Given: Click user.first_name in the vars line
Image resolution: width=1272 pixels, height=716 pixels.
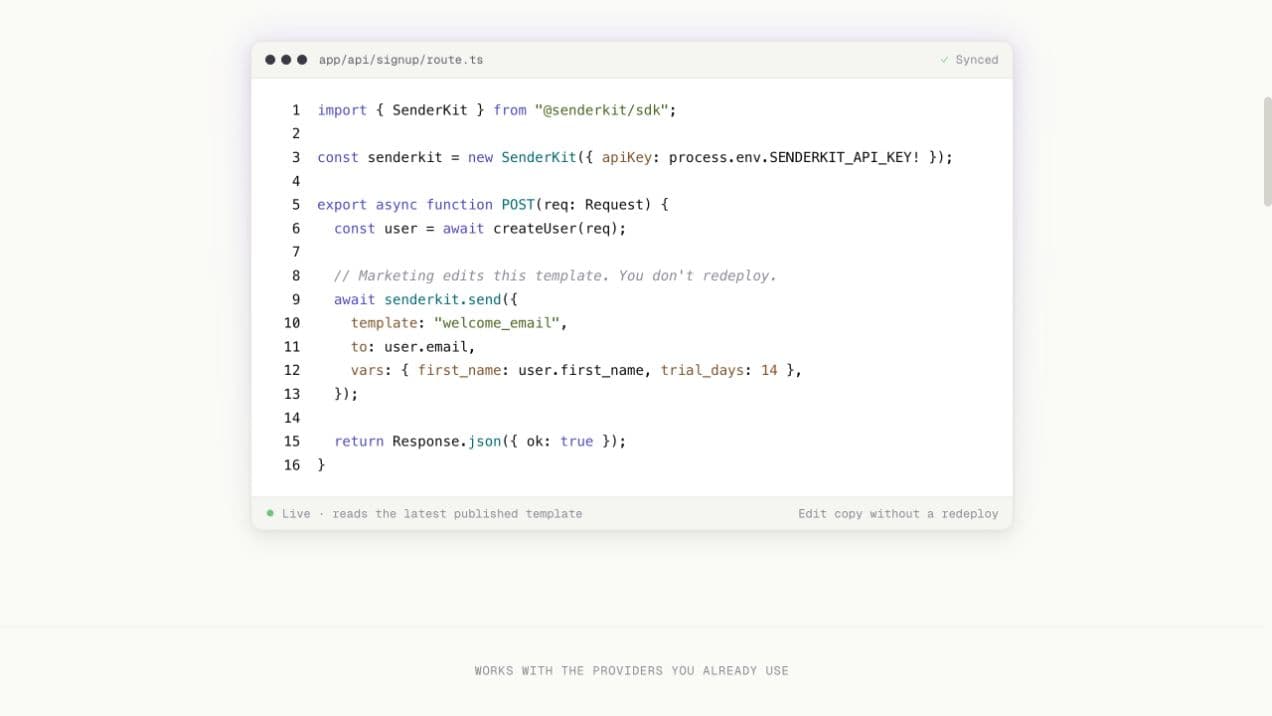Looking at the screenshot, I should (x=580, y=370).
